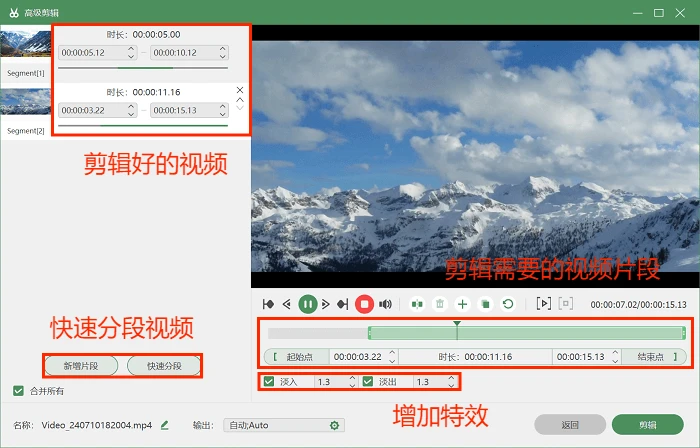The width and height of the screenshot is (700, 448).
Task: Toggle the 淡入 fade-in checkbox
Action: click(269, 382)
